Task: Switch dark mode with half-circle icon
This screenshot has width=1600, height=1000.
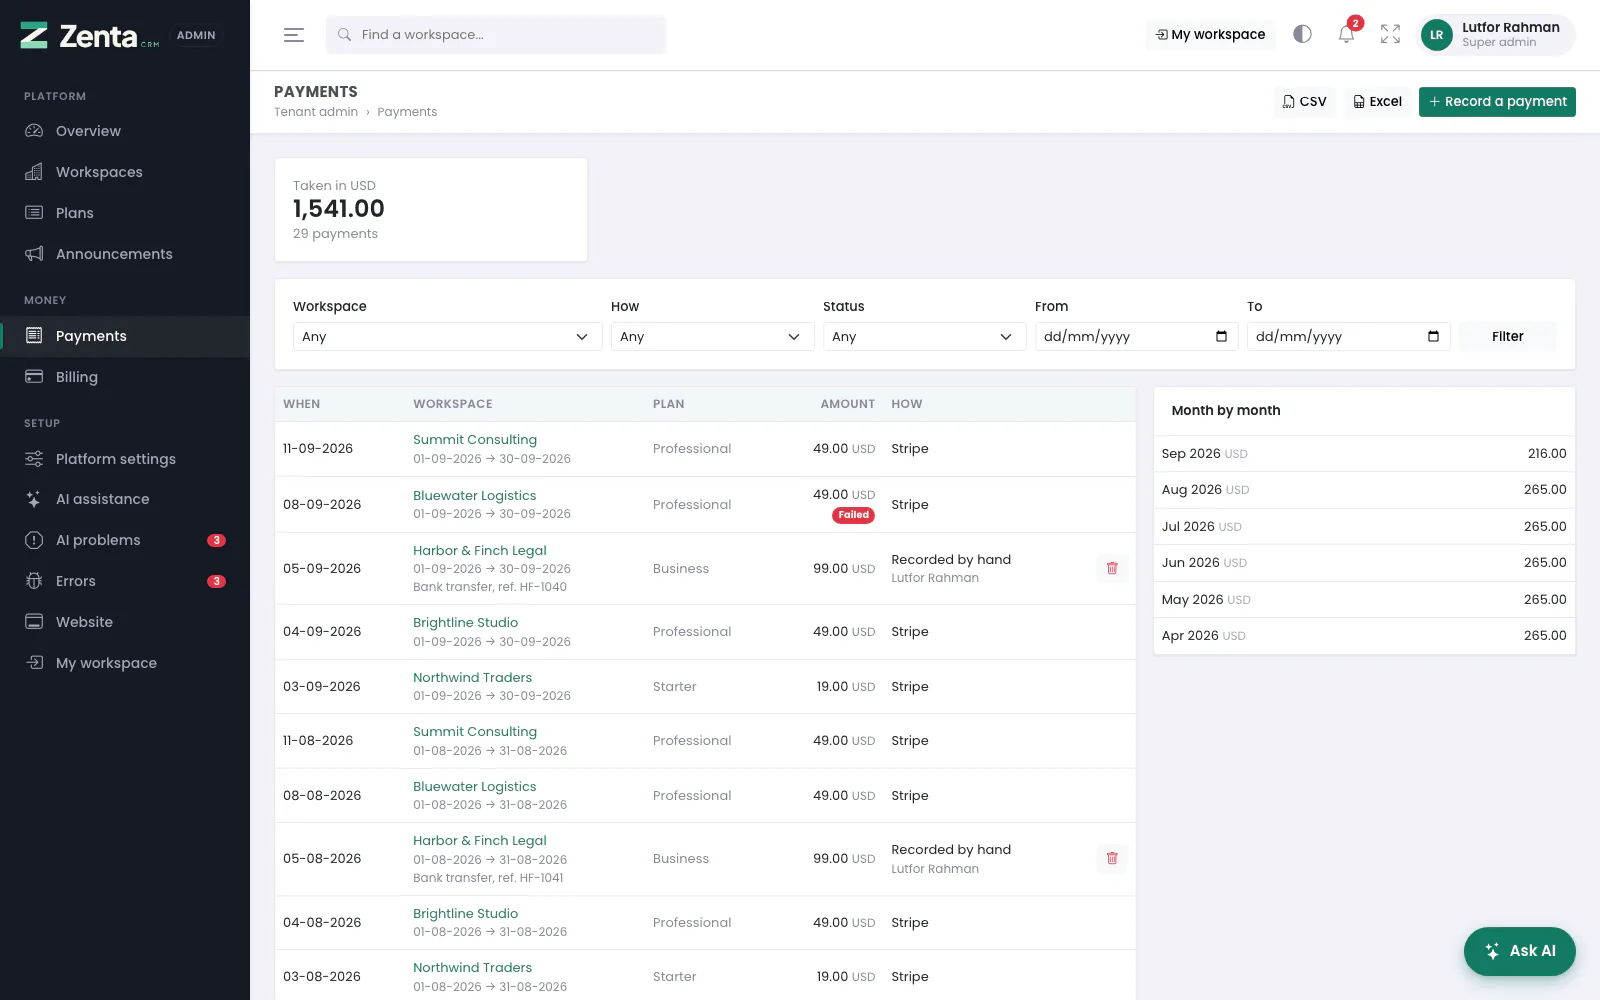Action: pos(1302,34)
